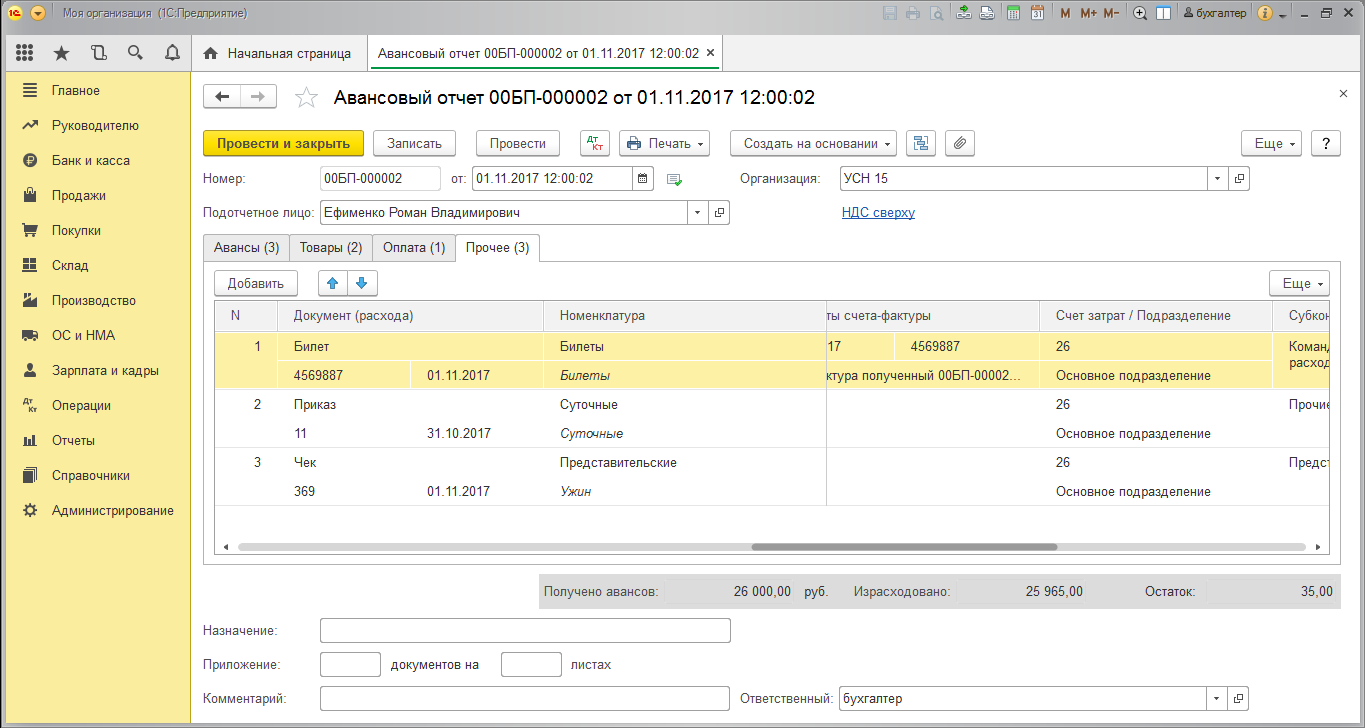
Task: Click the Назначение input field
Action: [x=525, y=631]
